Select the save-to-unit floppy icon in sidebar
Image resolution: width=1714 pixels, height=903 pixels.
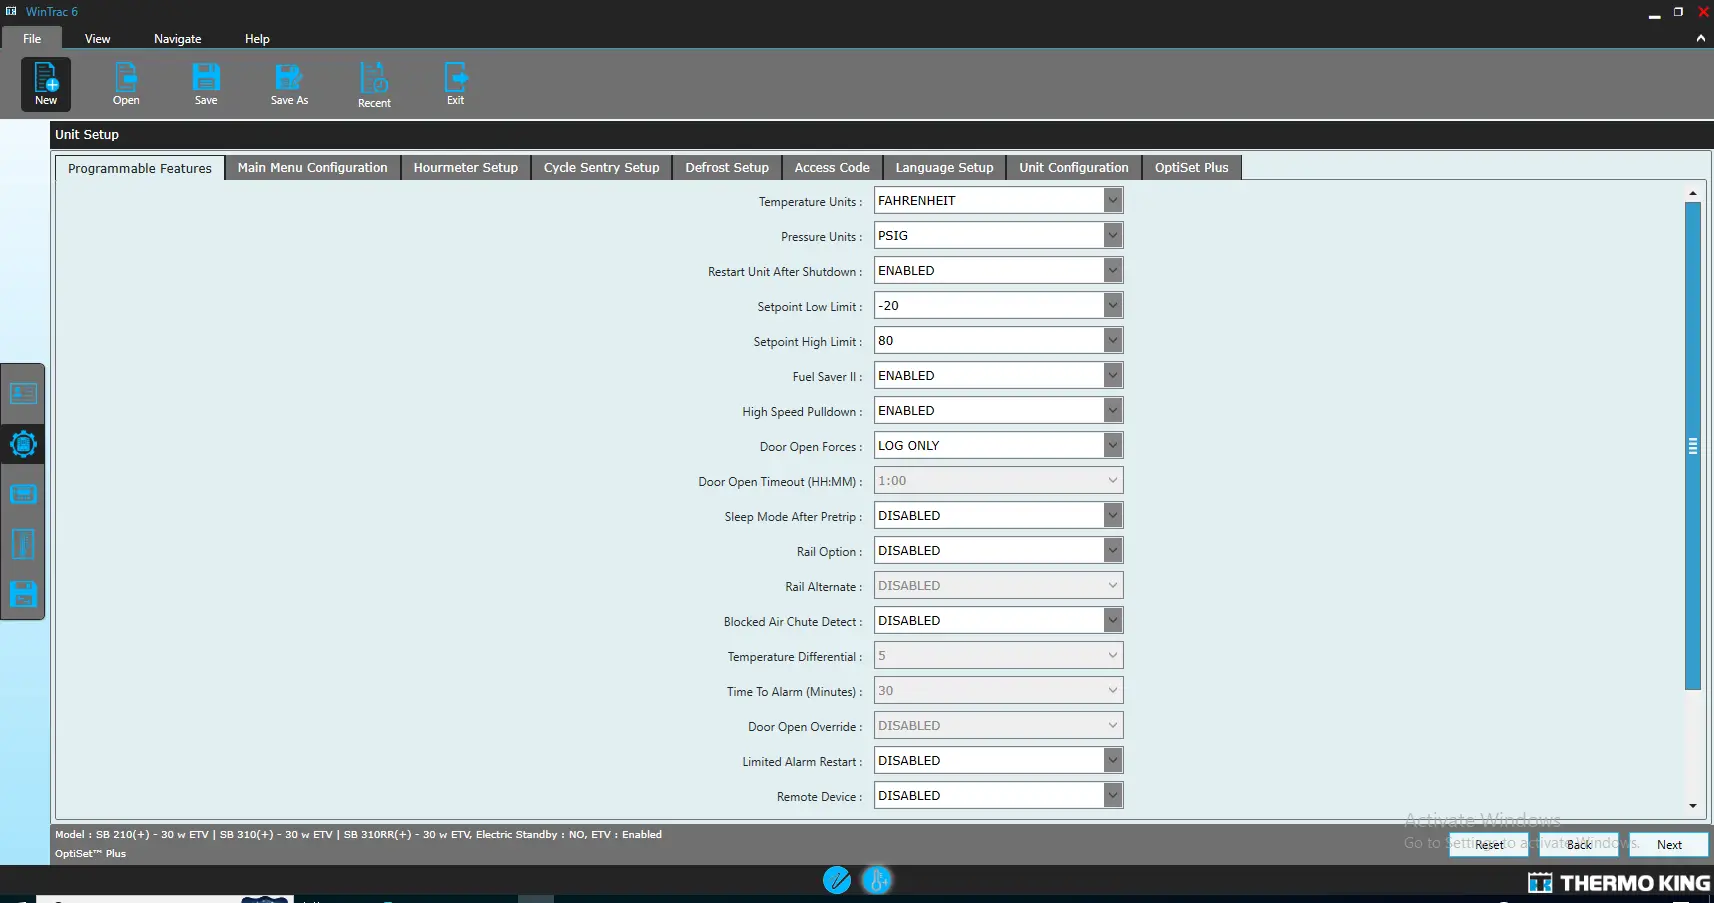22,594
